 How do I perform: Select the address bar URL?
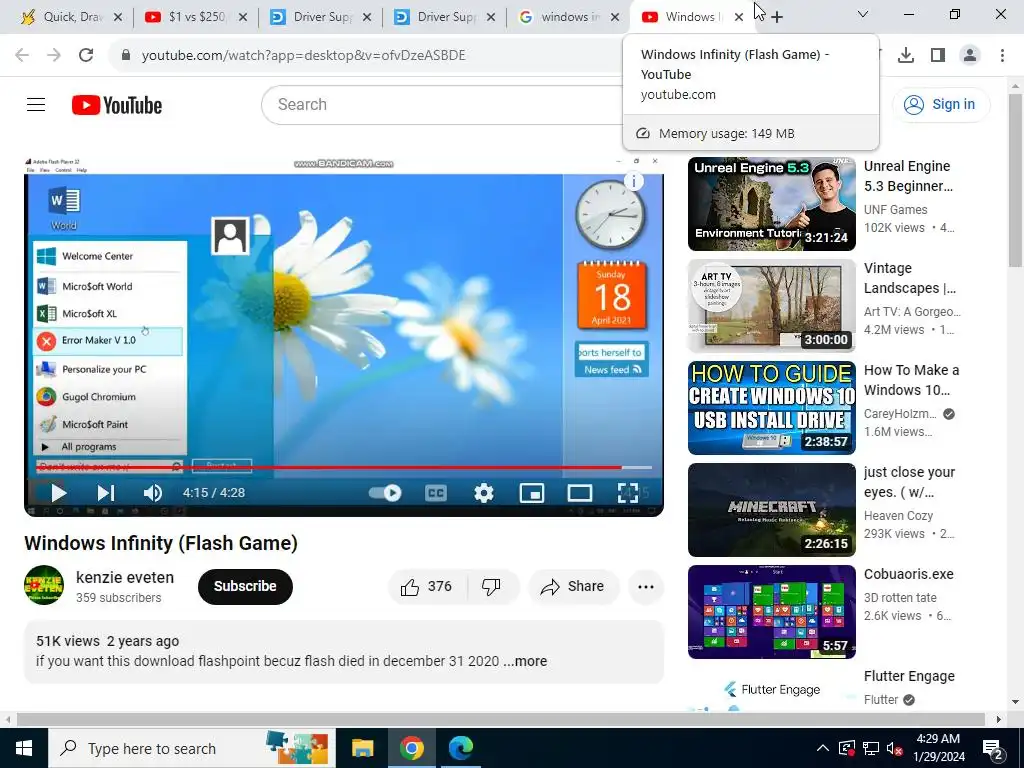click(304, 56)
